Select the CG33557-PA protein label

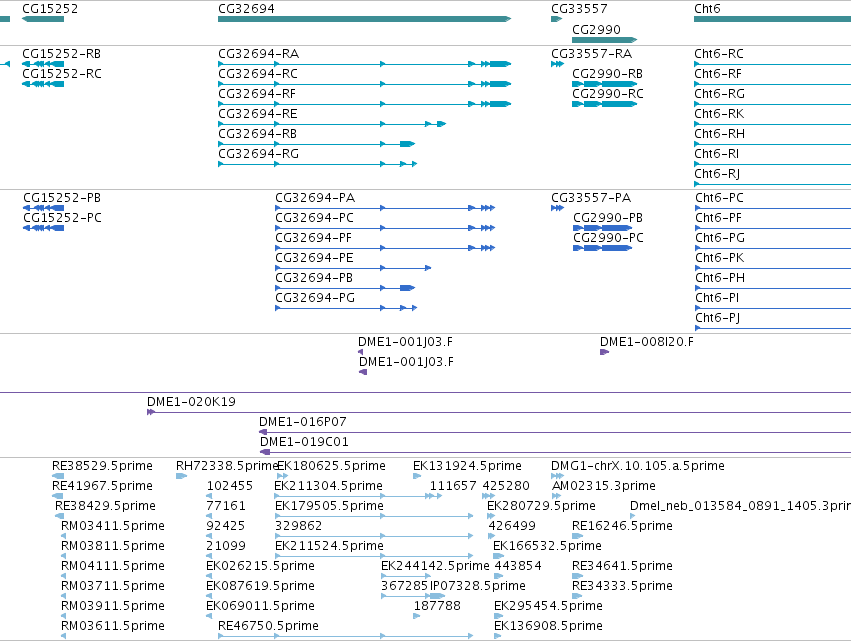(591, 198)
